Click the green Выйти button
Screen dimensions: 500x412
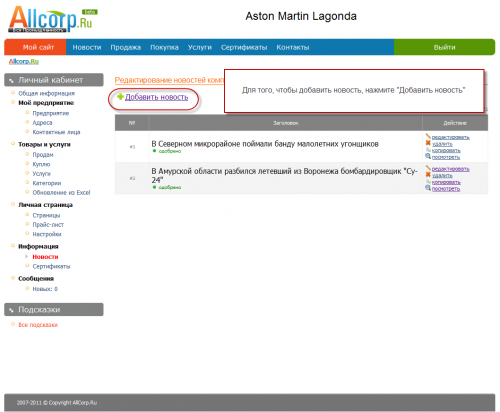444,47
